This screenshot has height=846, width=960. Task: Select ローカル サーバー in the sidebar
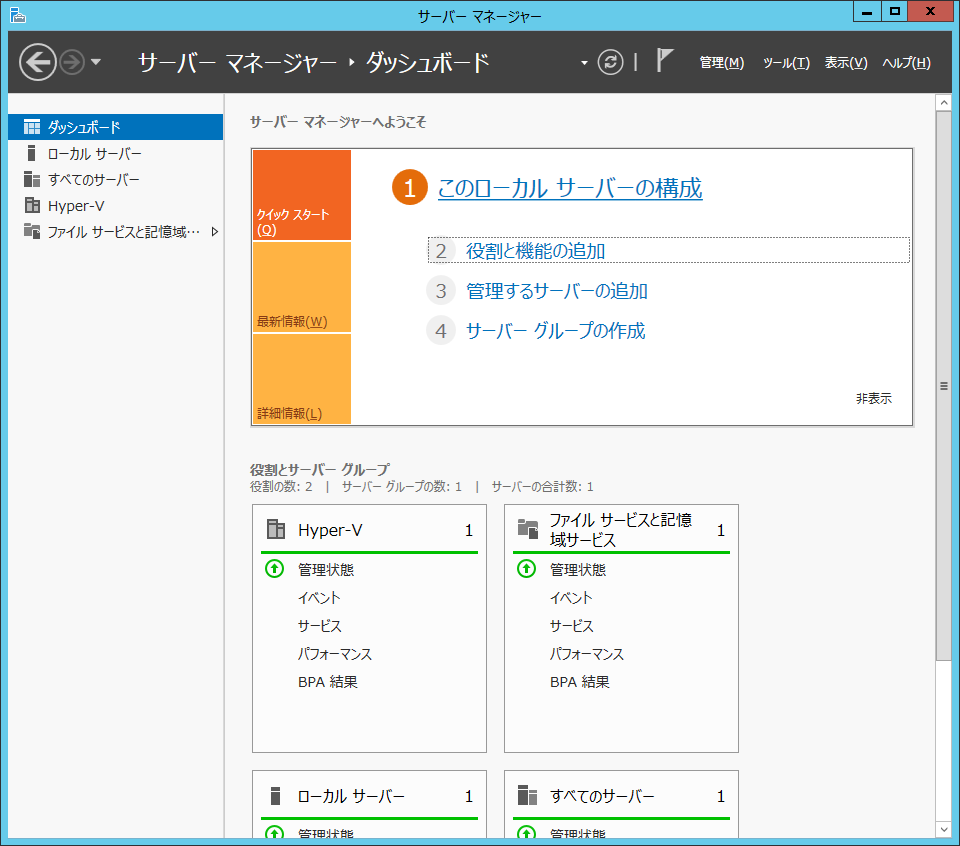[x=116, y=153]
